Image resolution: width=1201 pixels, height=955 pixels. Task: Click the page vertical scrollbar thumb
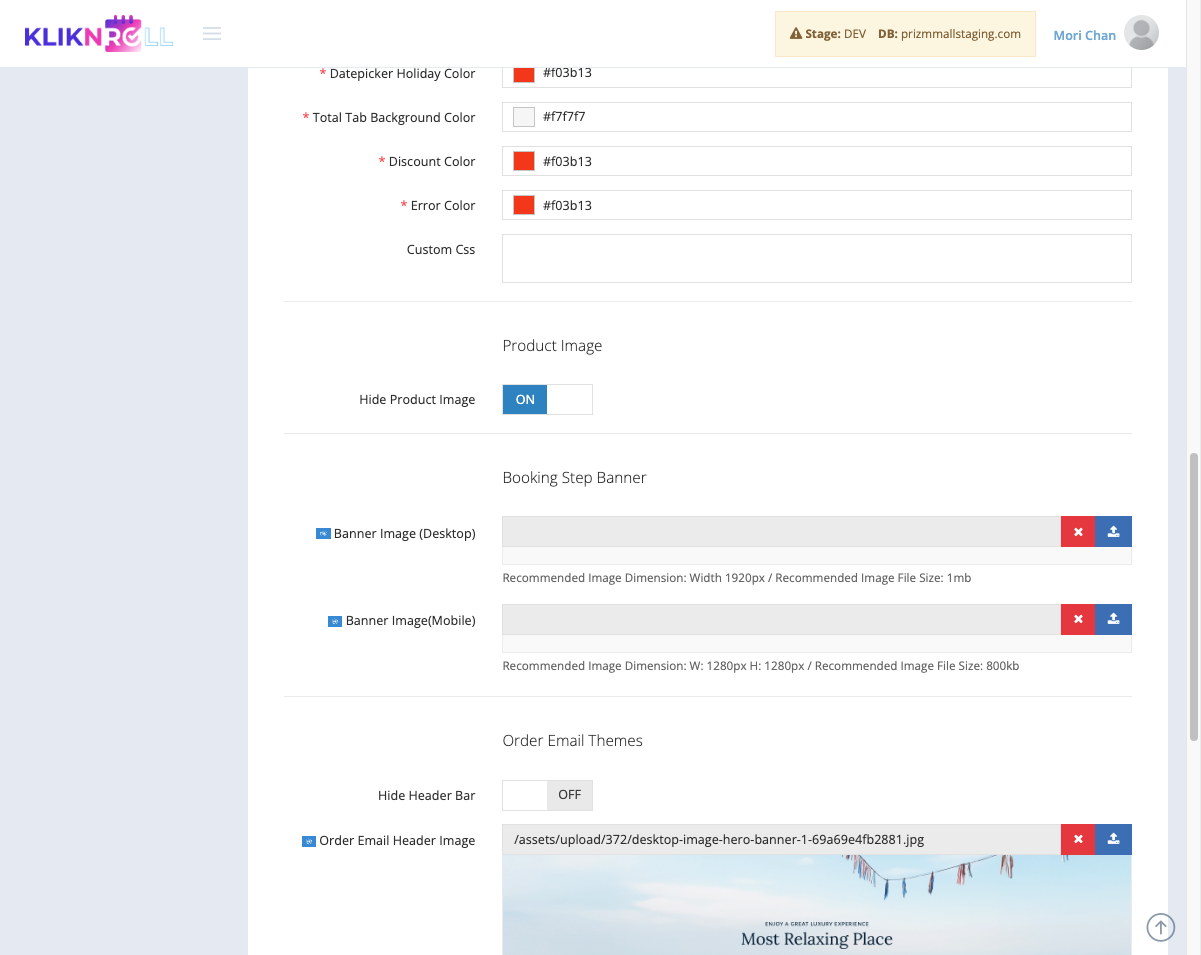coord(1194,596)
